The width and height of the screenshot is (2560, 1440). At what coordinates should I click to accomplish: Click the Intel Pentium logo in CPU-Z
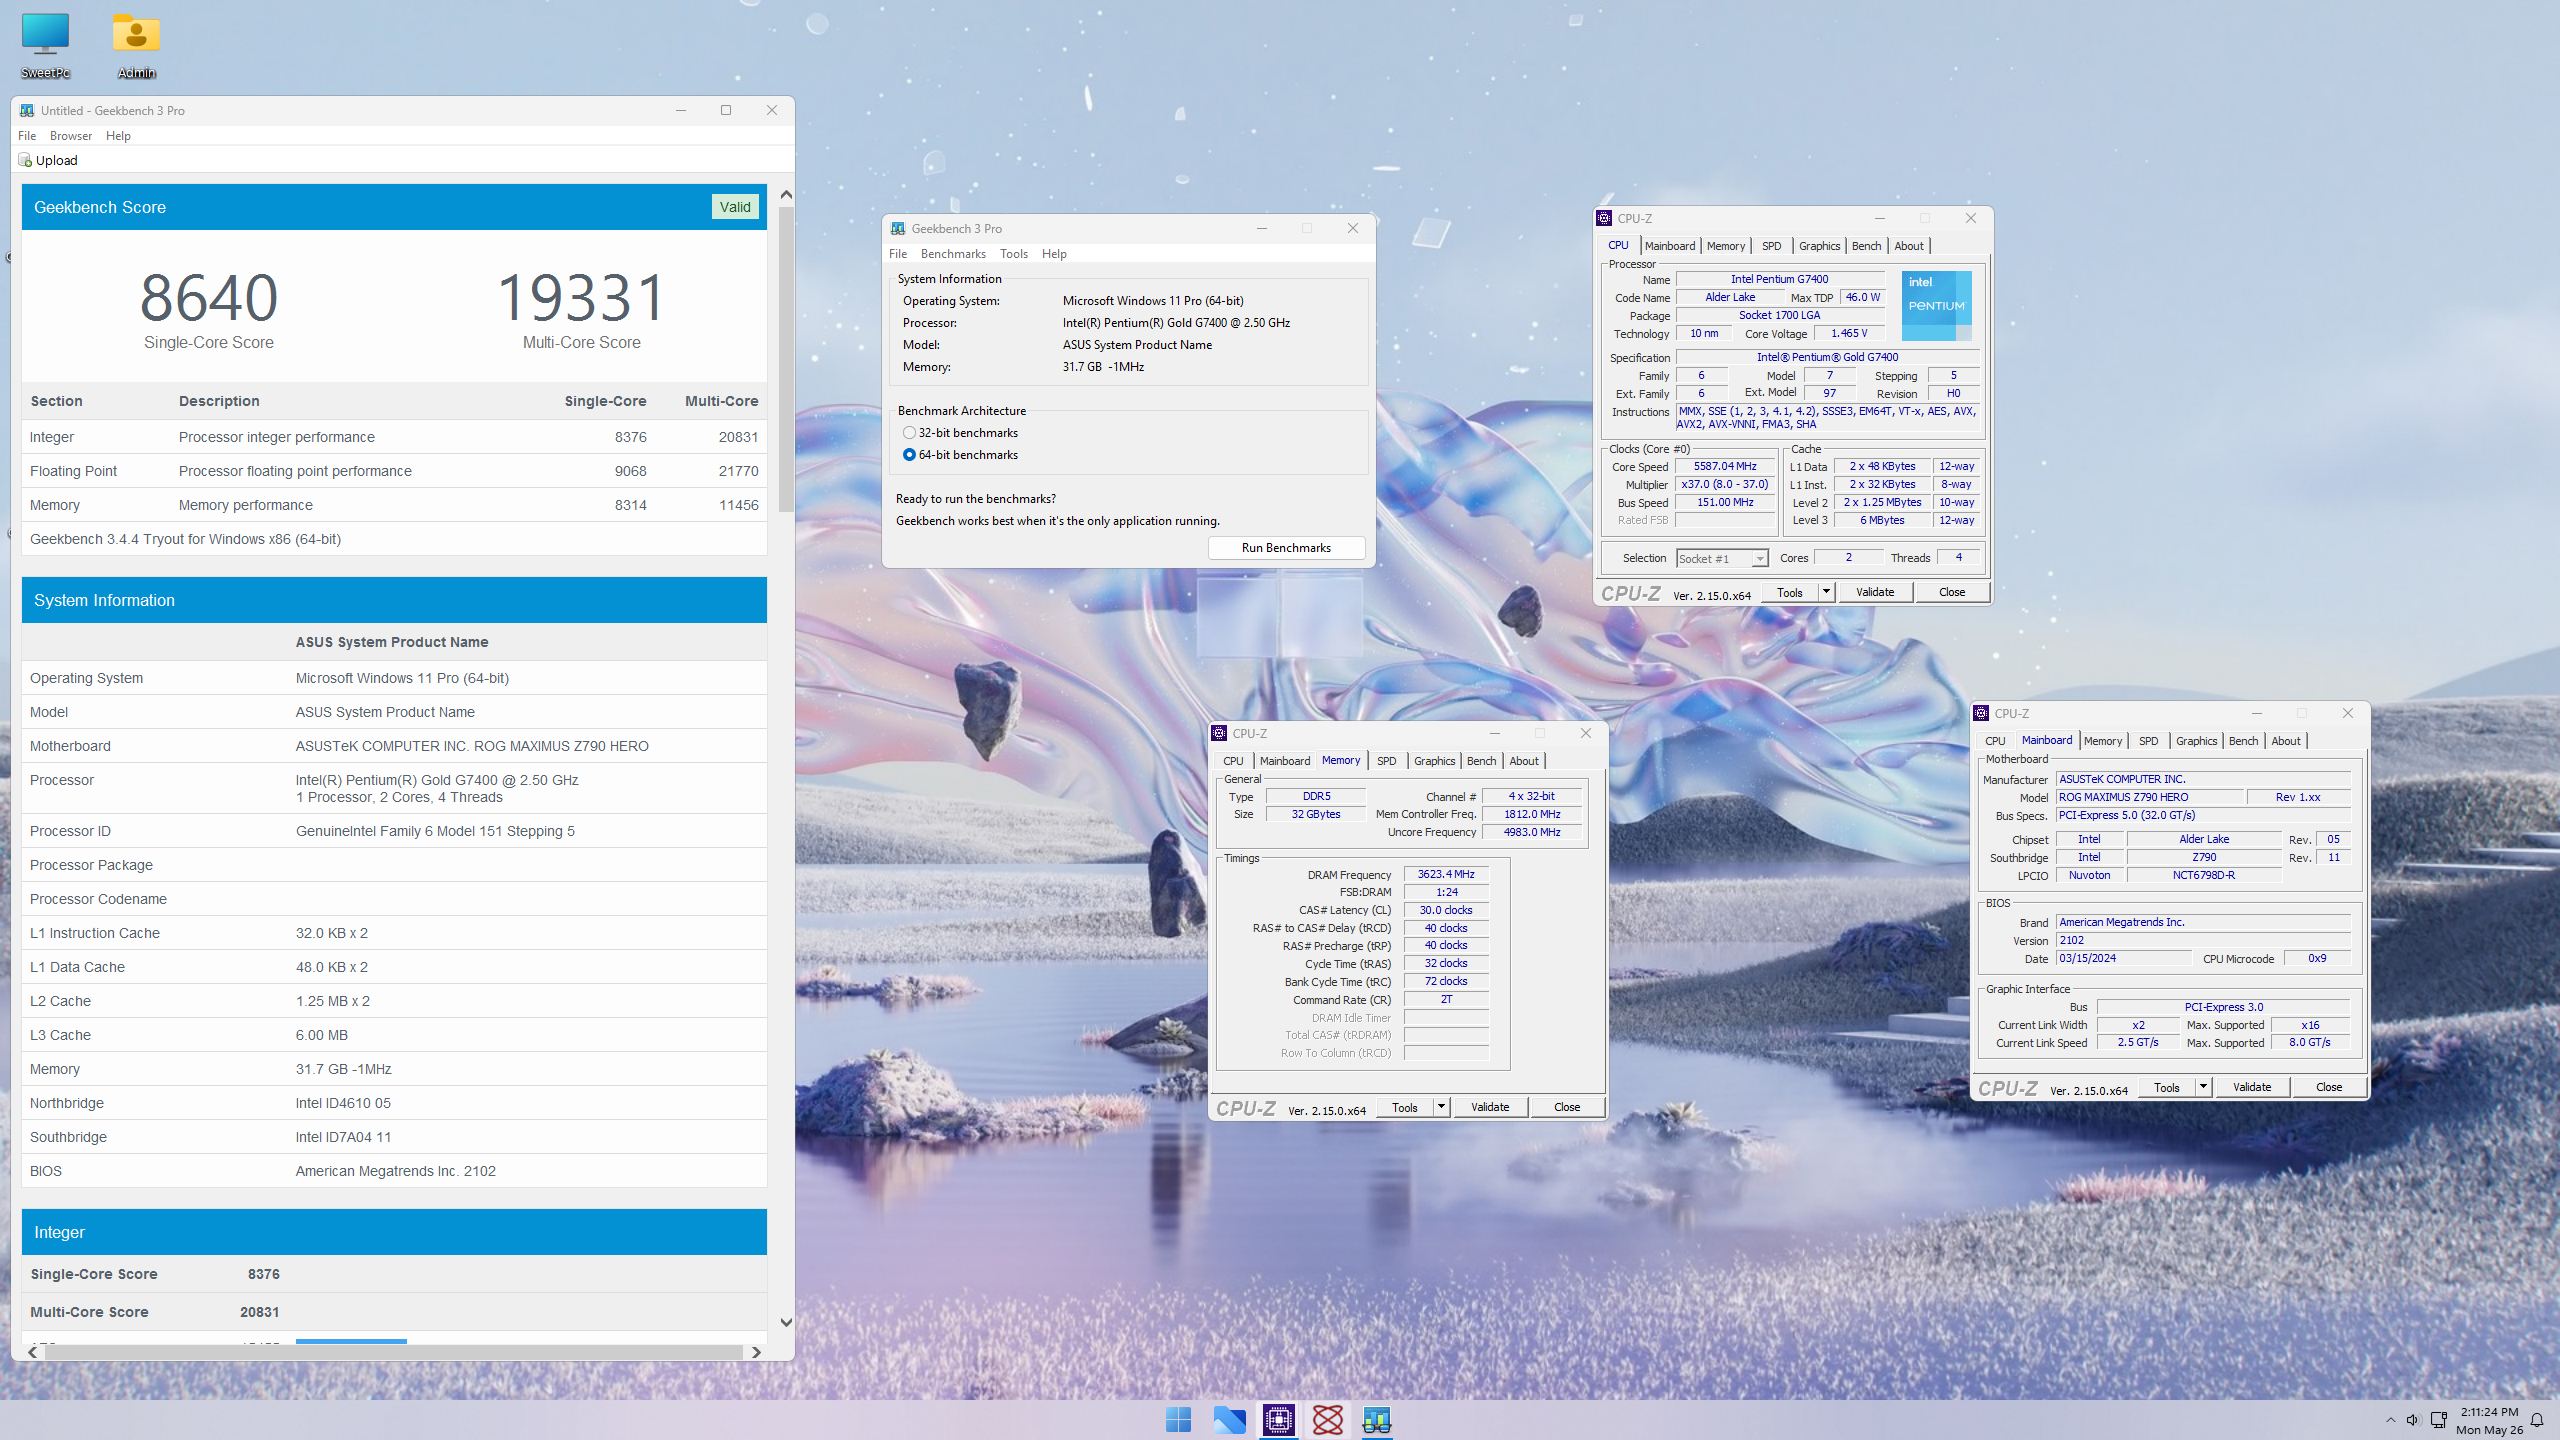[x=1936, y=305]
